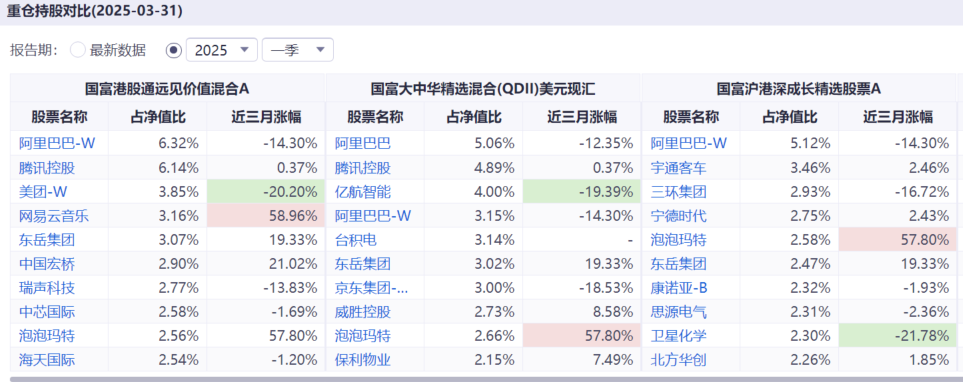This screenshot has height=382, width=963.
Task: Open 亿航智能 stock link
Action: (362, 192)
